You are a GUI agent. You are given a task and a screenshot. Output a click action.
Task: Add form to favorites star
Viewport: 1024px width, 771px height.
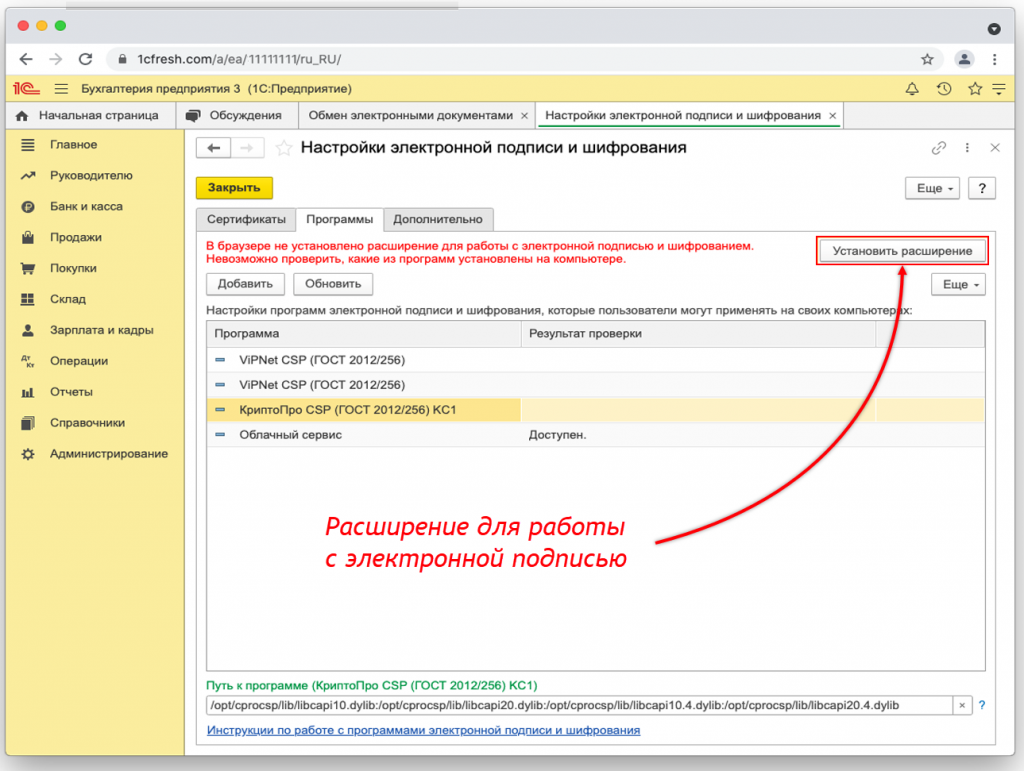(283, 148)
